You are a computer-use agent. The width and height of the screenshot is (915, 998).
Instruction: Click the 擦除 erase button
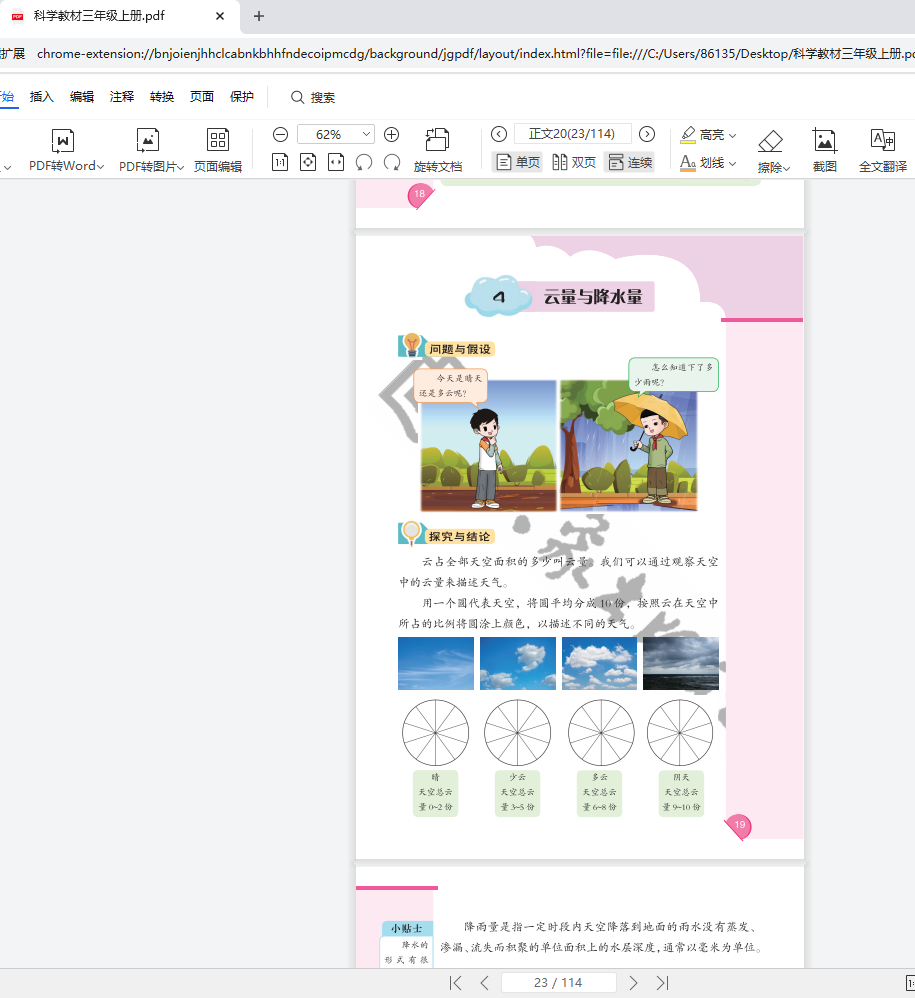pos(773,149)
